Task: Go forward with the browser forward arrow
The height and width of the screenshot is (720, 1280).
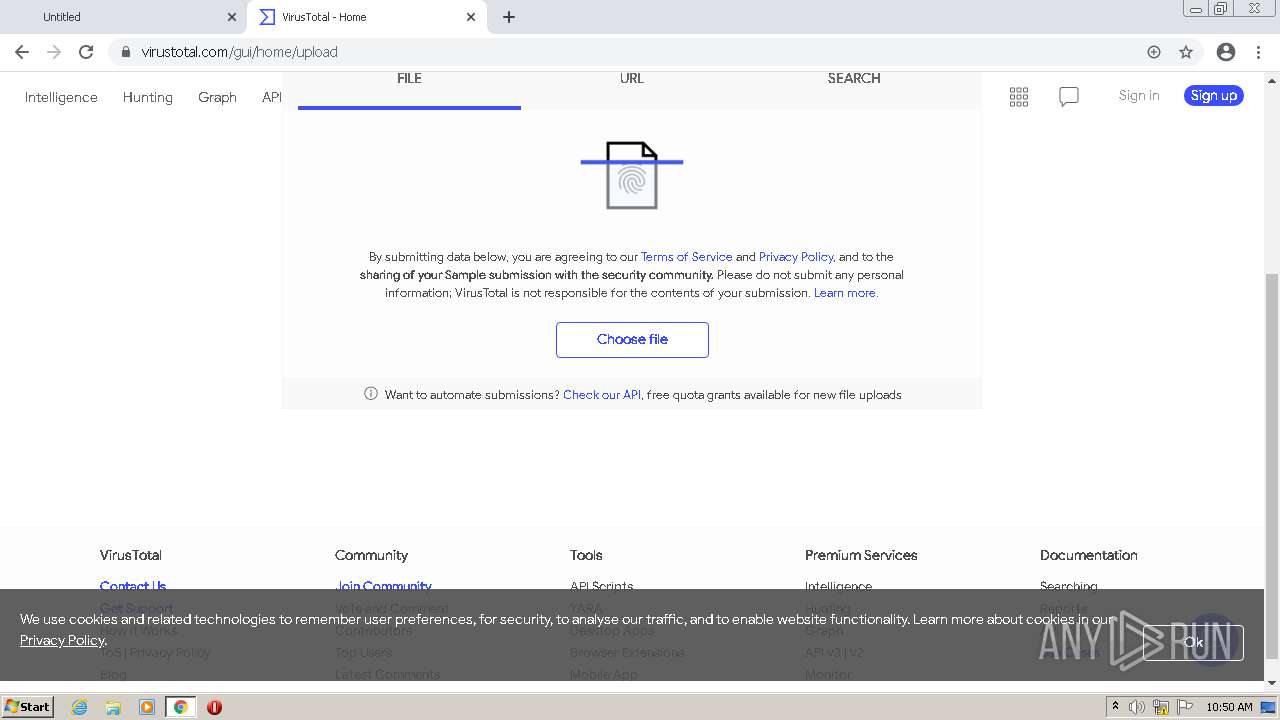Action: pos(54,52)
